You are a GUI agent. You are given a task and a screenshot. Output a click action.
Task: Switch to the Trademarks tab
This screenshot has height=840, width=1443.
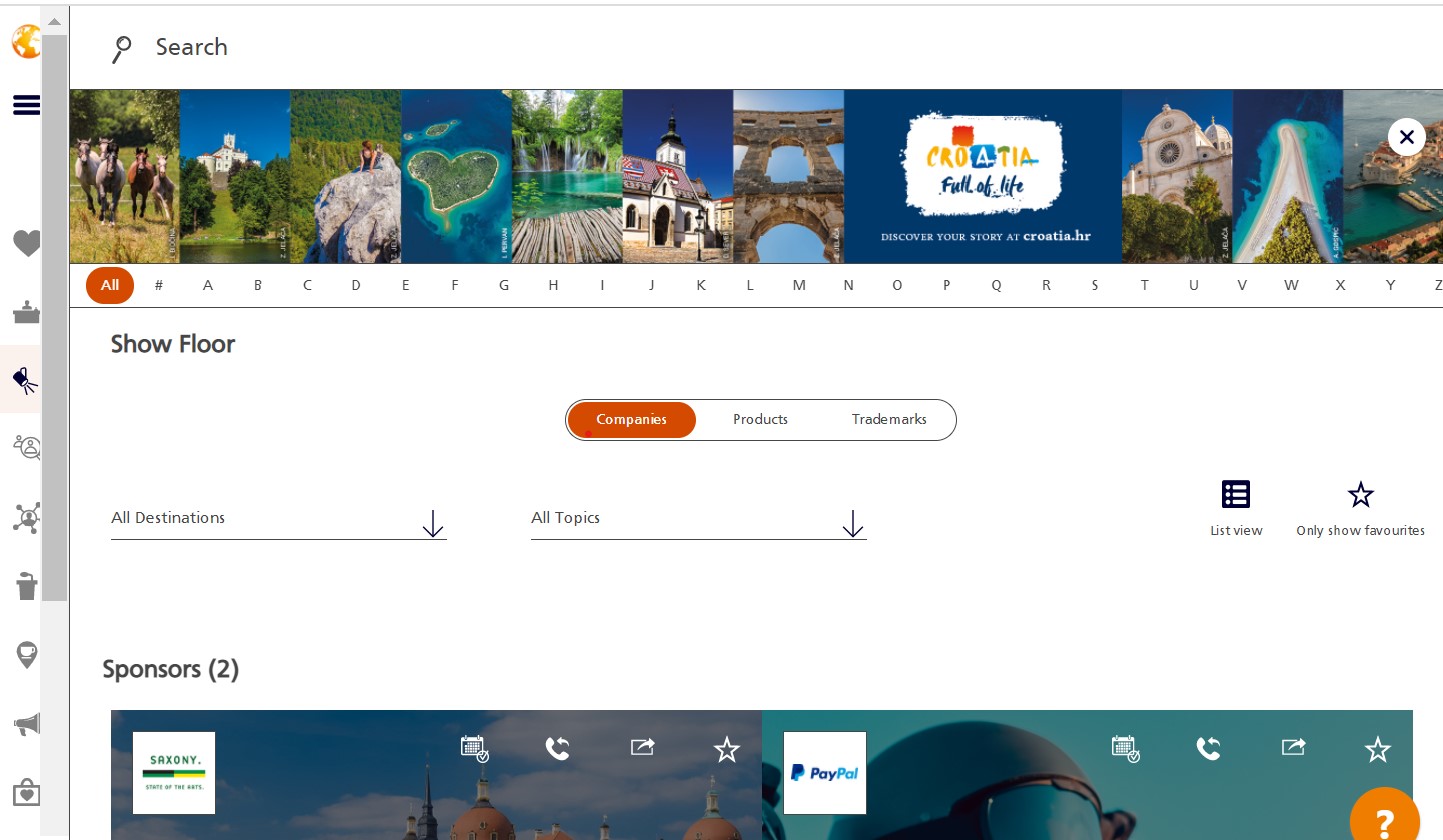pyautogui.click(x=889, y=420)
